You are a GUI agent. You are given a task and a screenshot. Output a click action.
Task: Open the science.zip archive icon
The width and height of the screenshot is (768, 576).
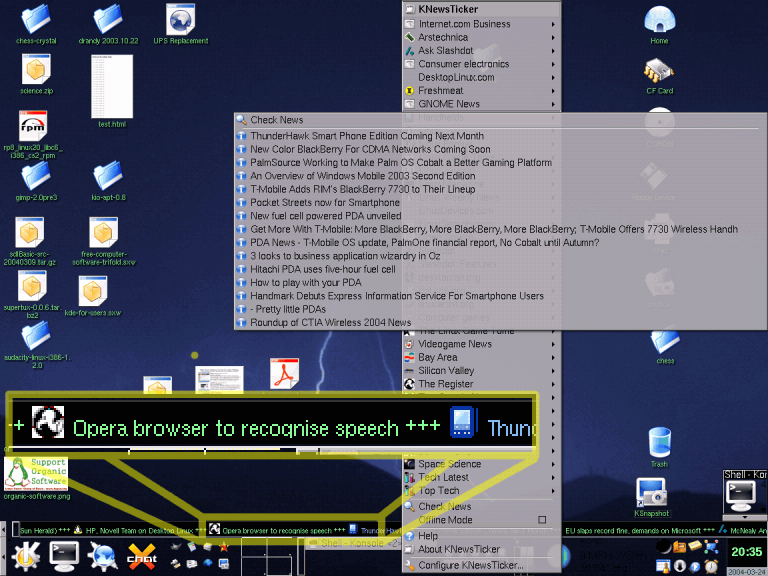point(37,70)
